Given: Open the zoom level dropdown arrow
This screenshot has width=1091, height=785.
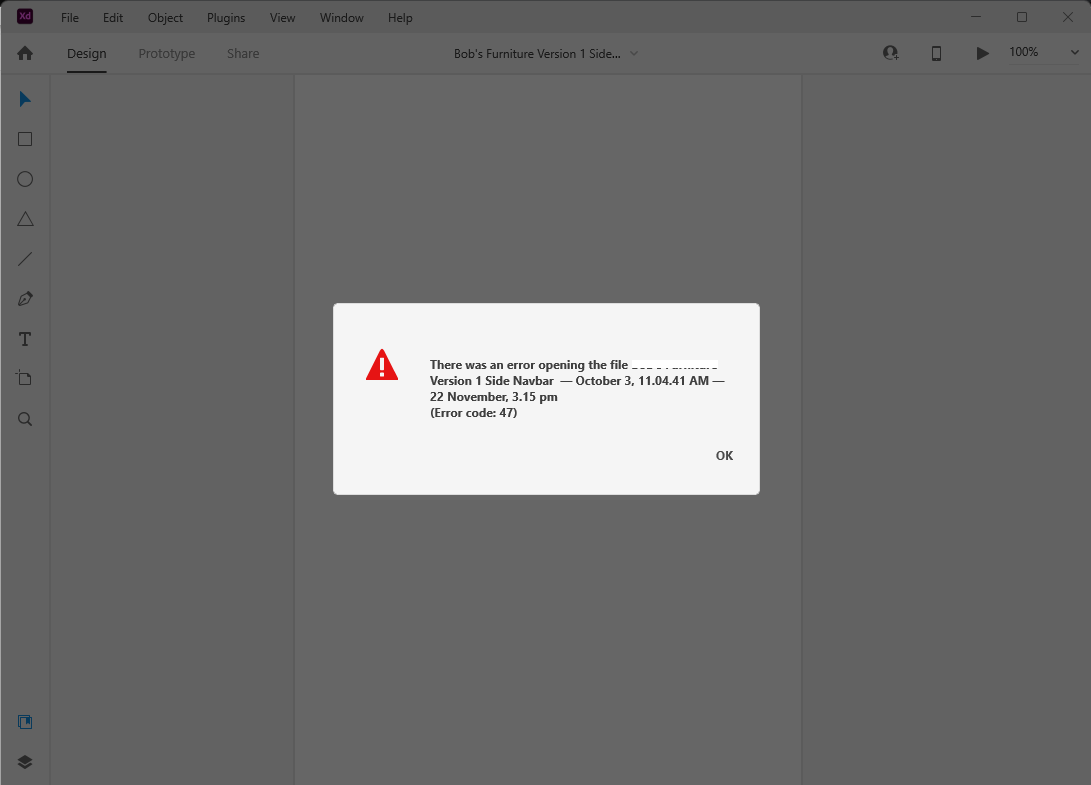Looking at the screenshot, I should click(x=1074, y=52).
